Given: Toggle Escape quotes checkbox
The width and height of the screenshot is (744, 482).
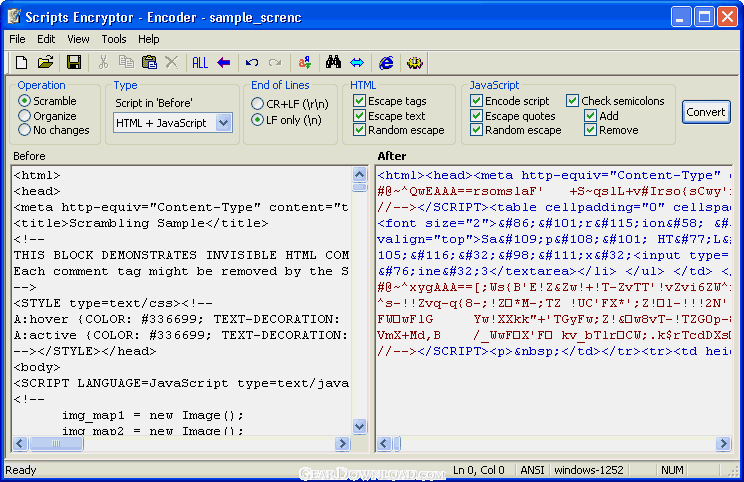Looking at the screenshot, I should (x=476, y=115).
